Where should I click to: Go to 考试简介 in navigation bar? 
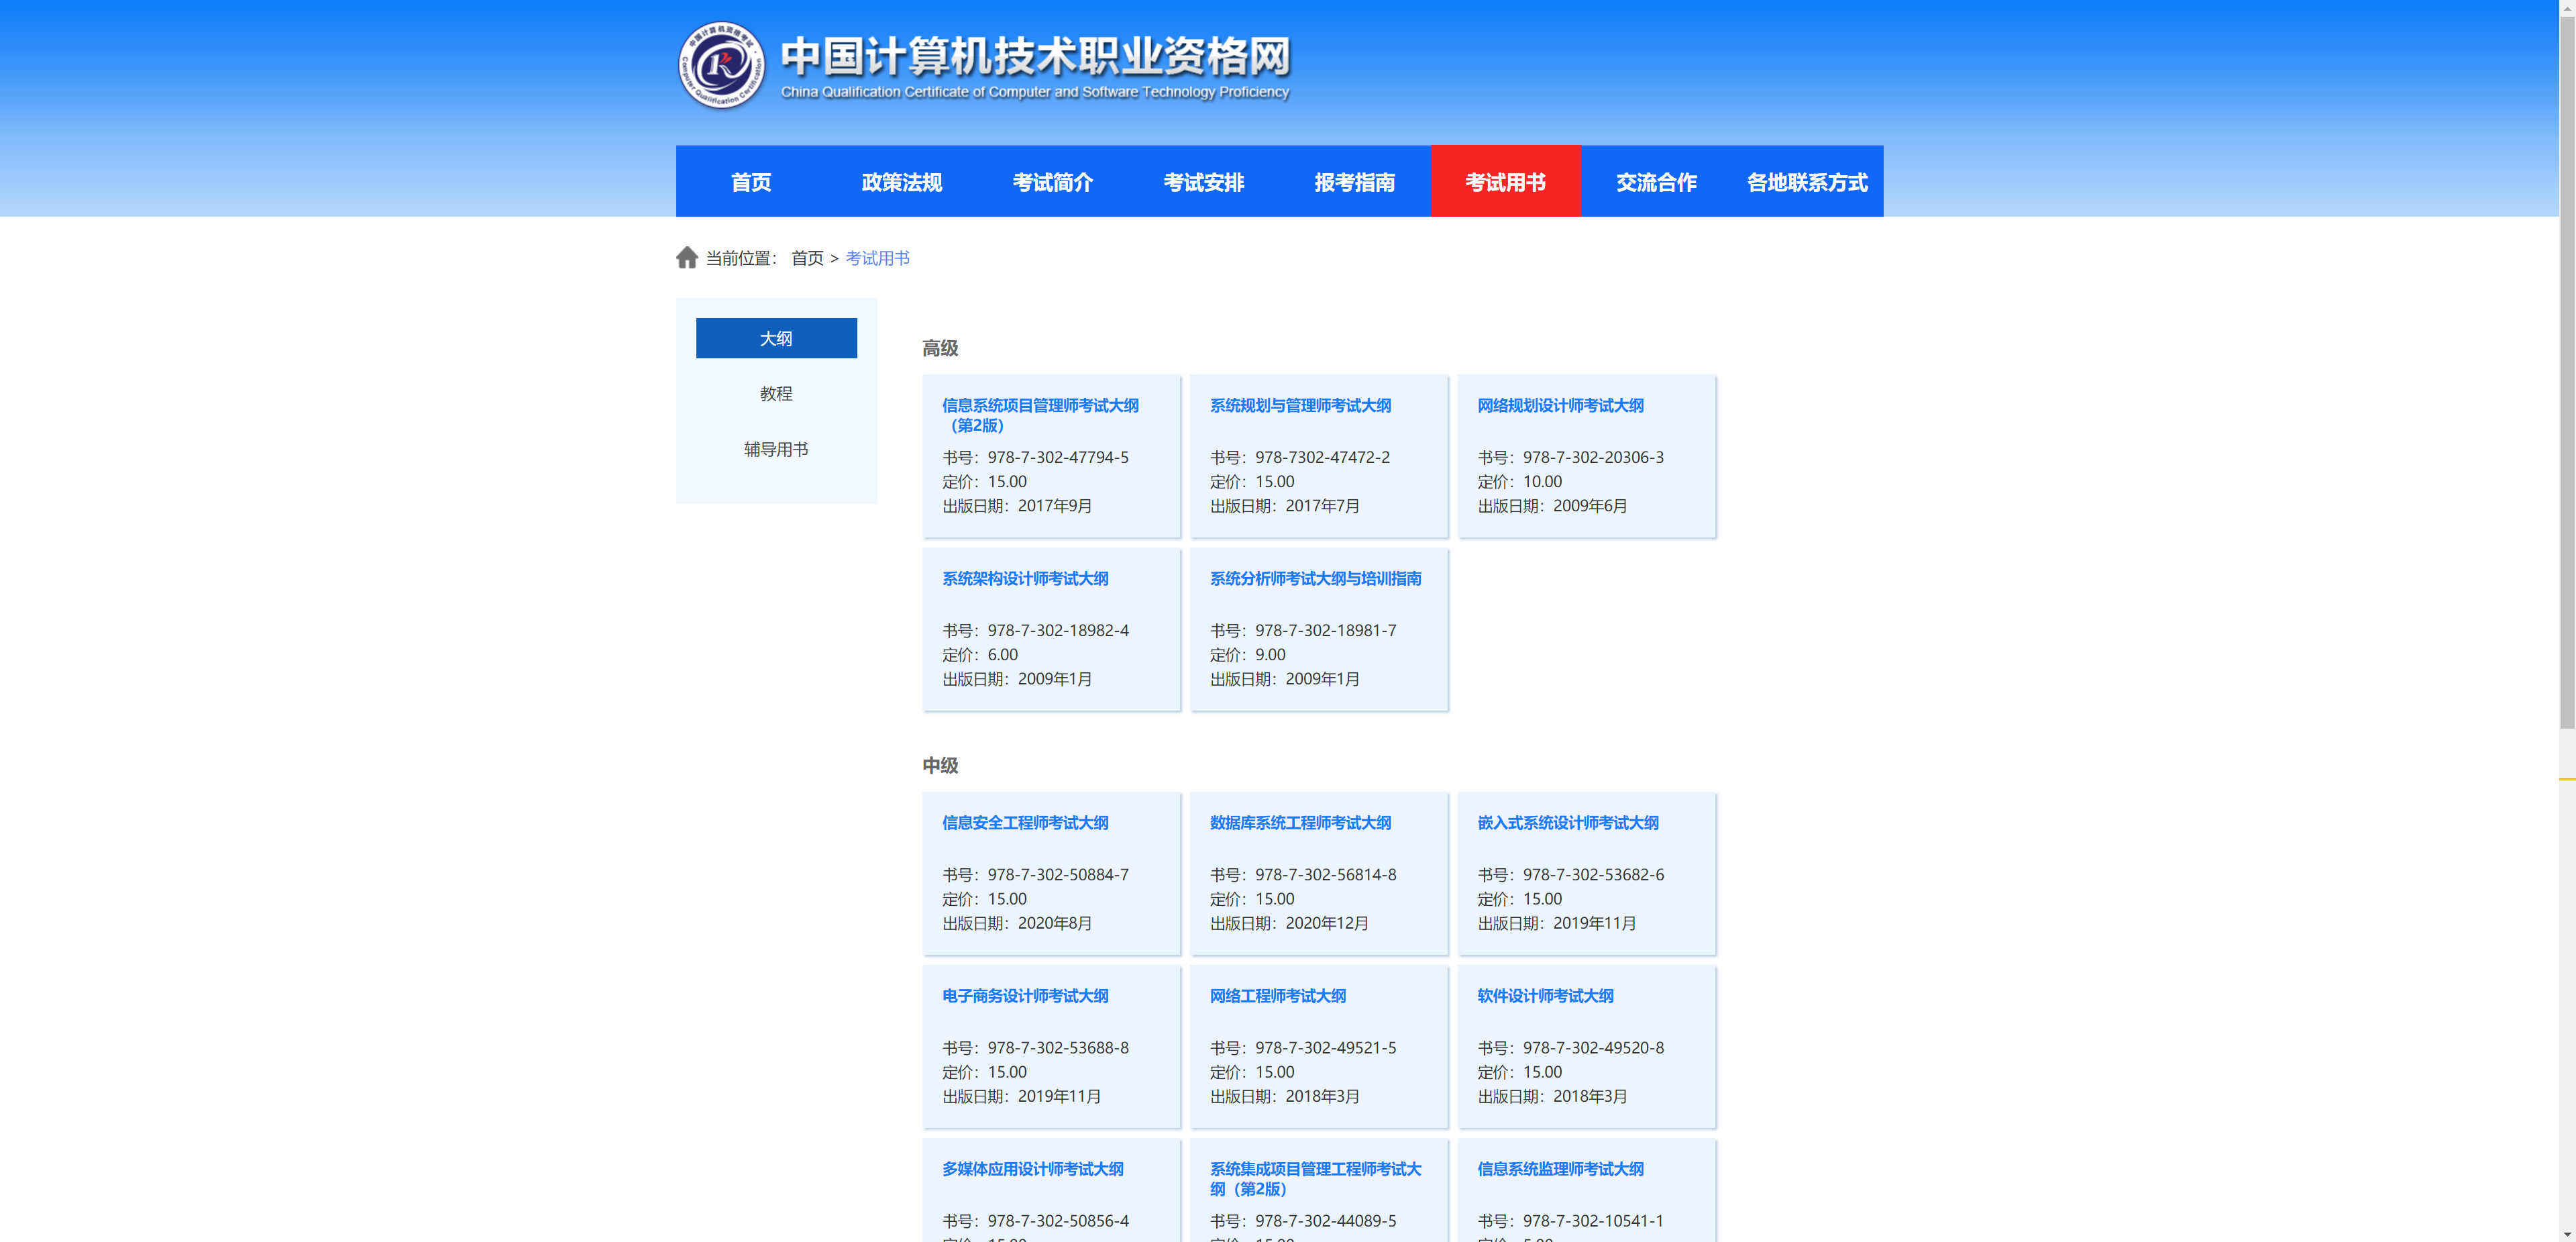tap(1052, 182)
